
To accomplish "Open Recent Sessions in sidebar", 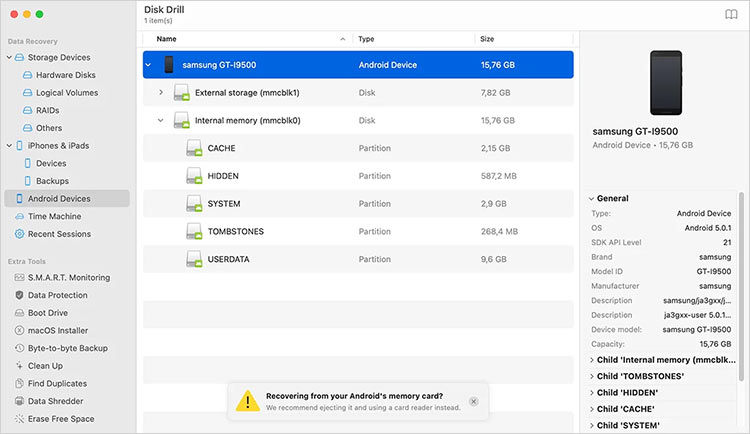I will [x=58, y=234].
